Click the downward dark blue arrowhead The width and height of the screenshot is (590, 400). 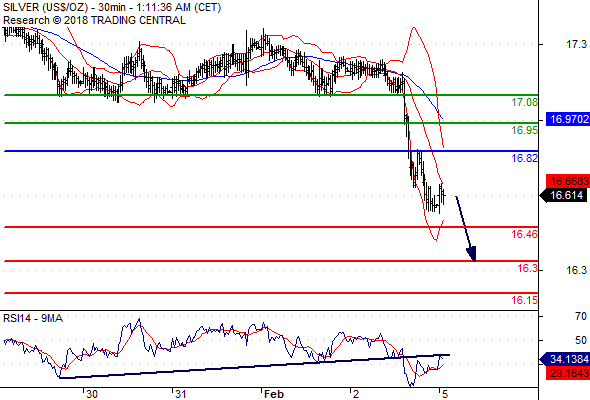click(472, 254)
